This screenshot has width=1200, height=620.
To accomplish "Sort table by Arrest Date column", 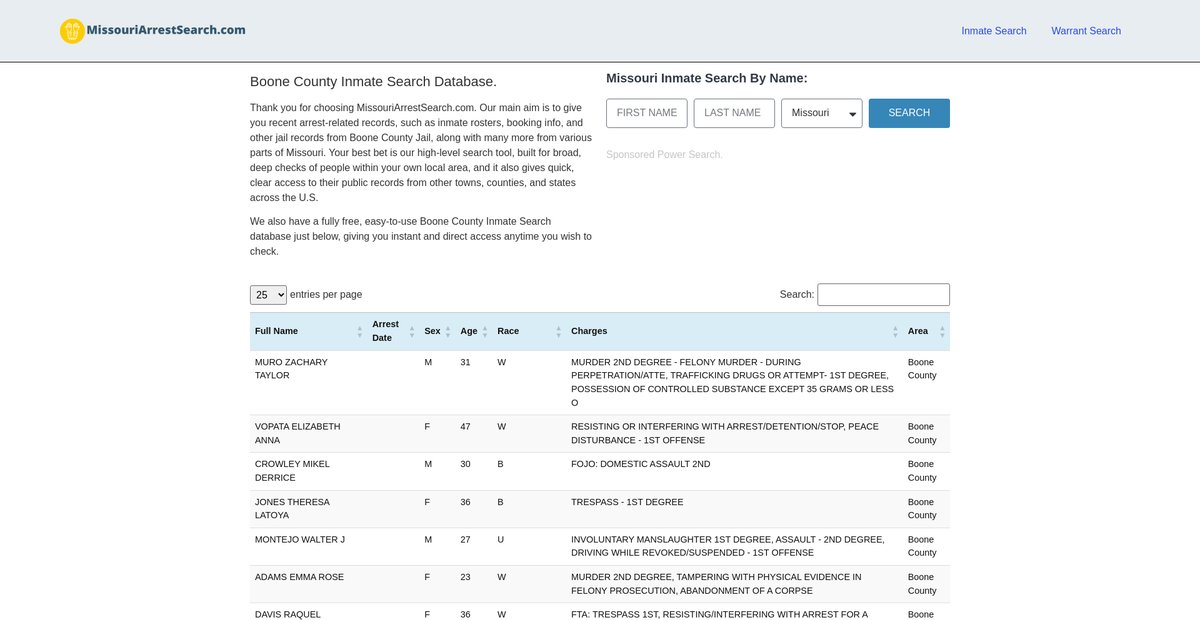I will 385,331.
